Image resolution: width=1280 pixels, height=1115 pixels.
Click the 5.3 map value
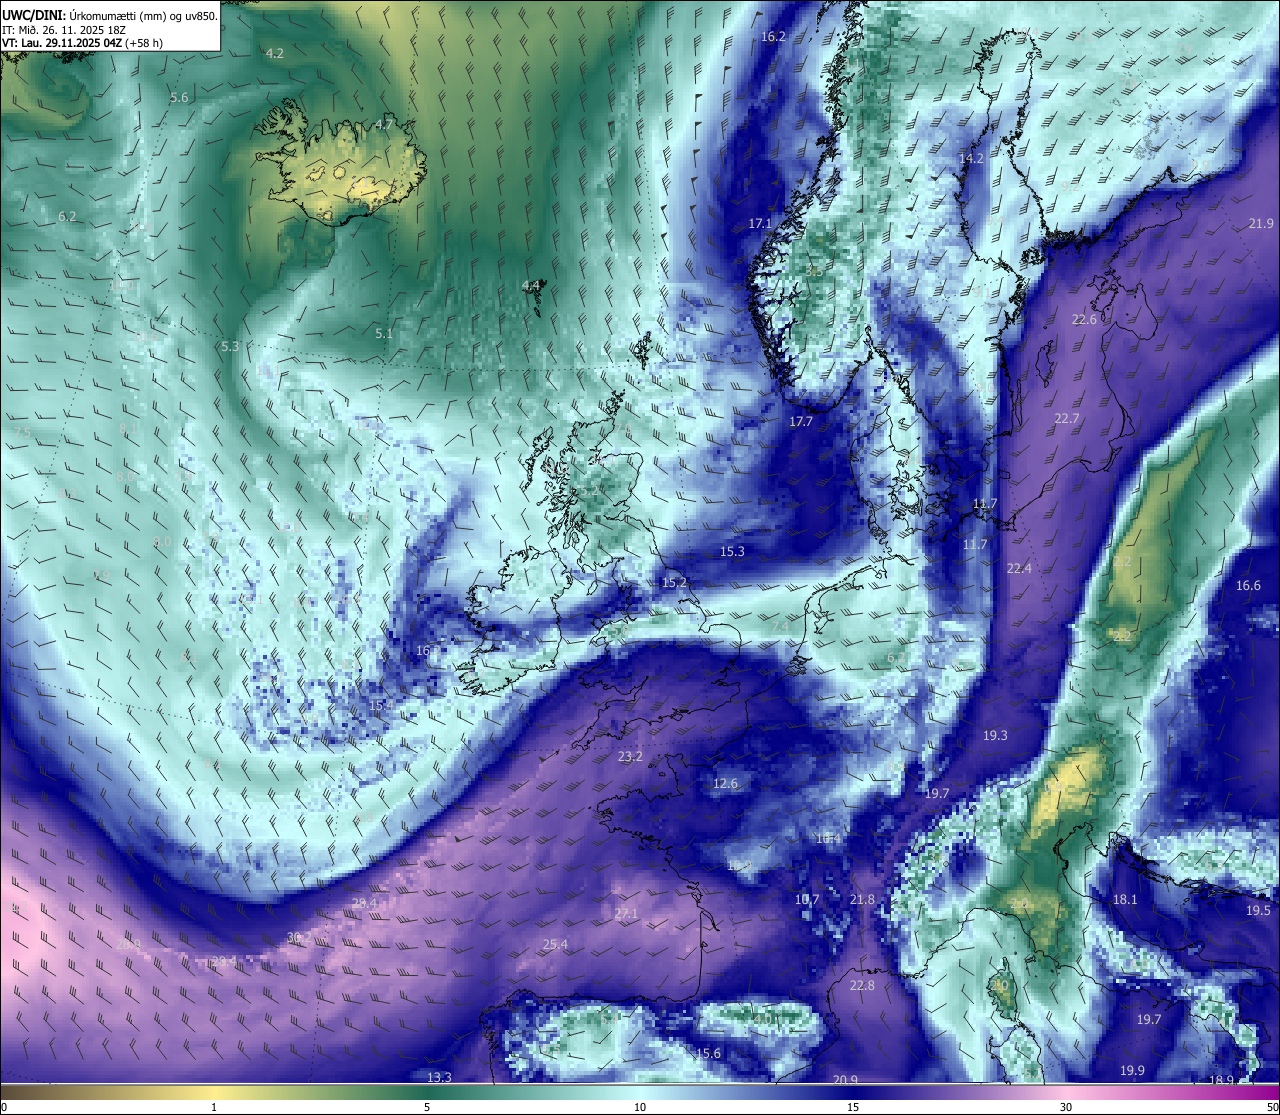pos(230,347)
